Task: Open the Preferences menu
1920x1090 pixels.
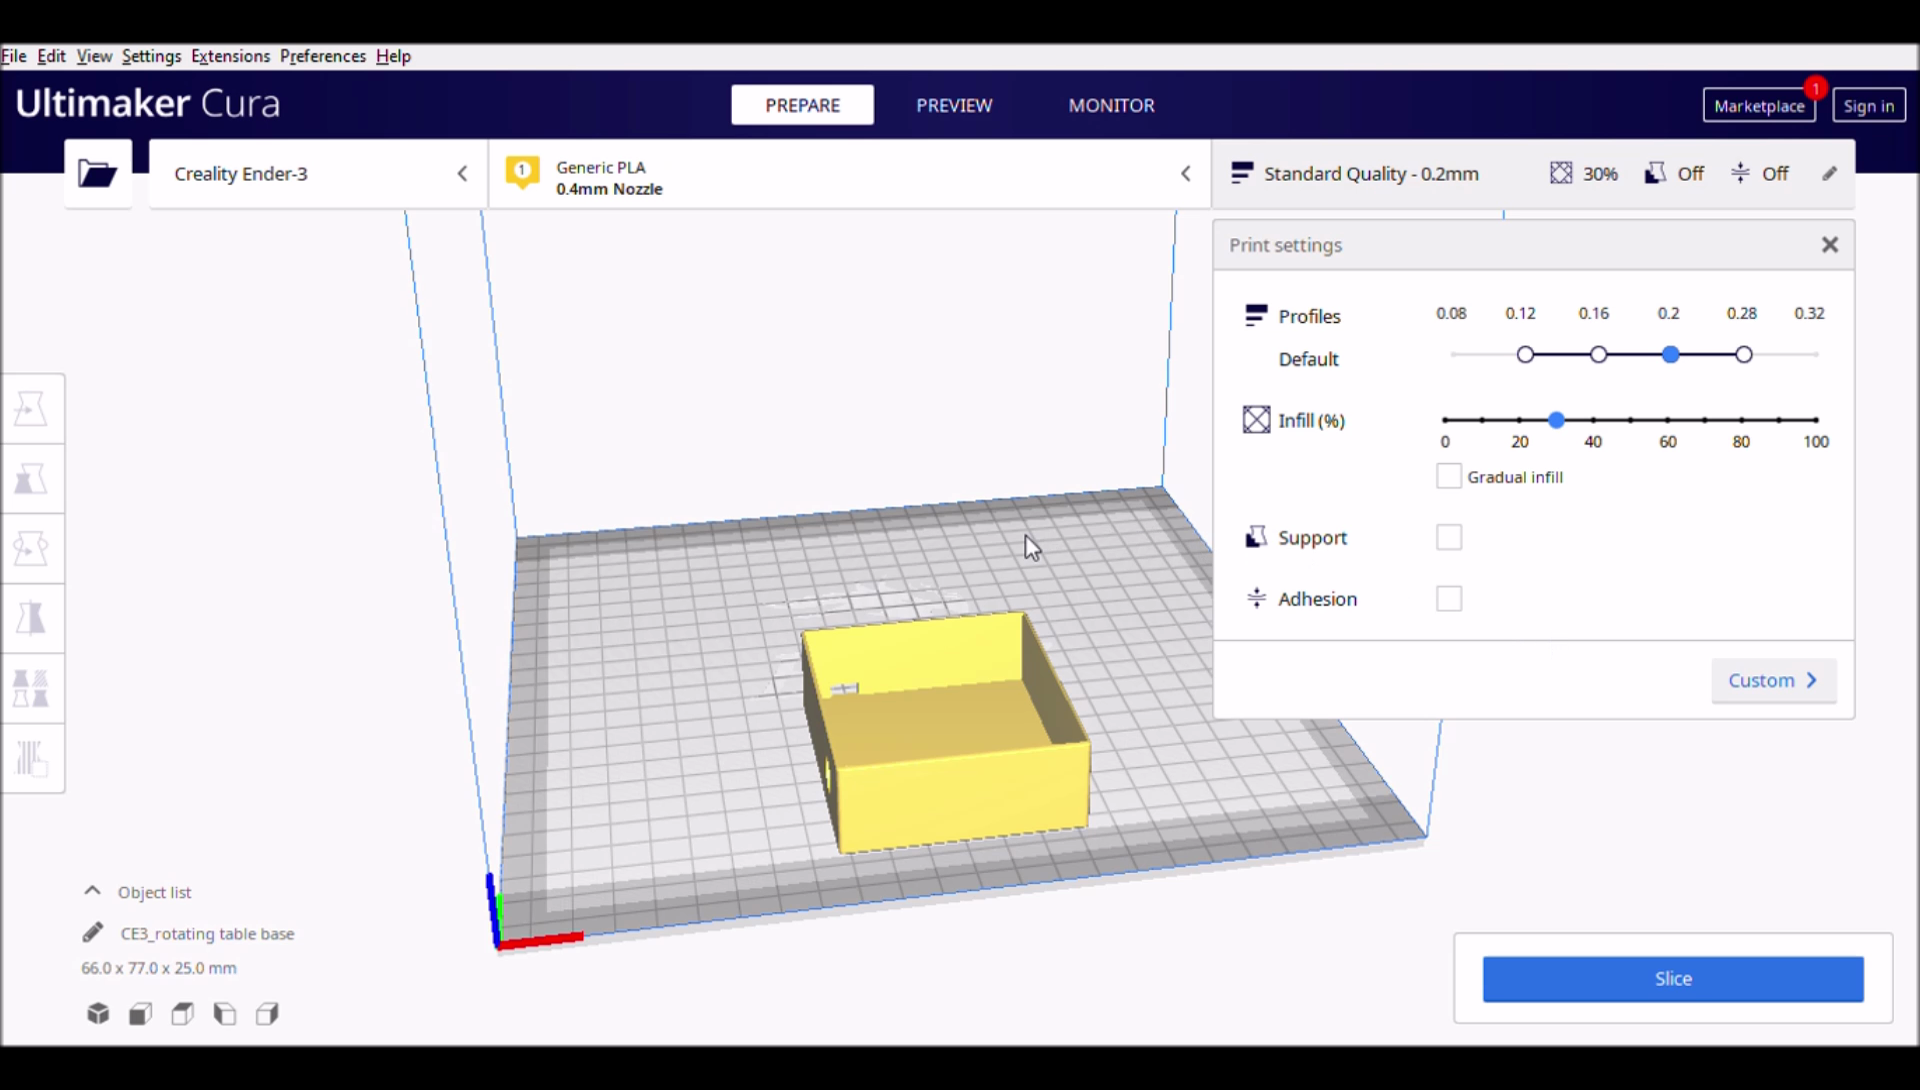Action: (322, 56)
